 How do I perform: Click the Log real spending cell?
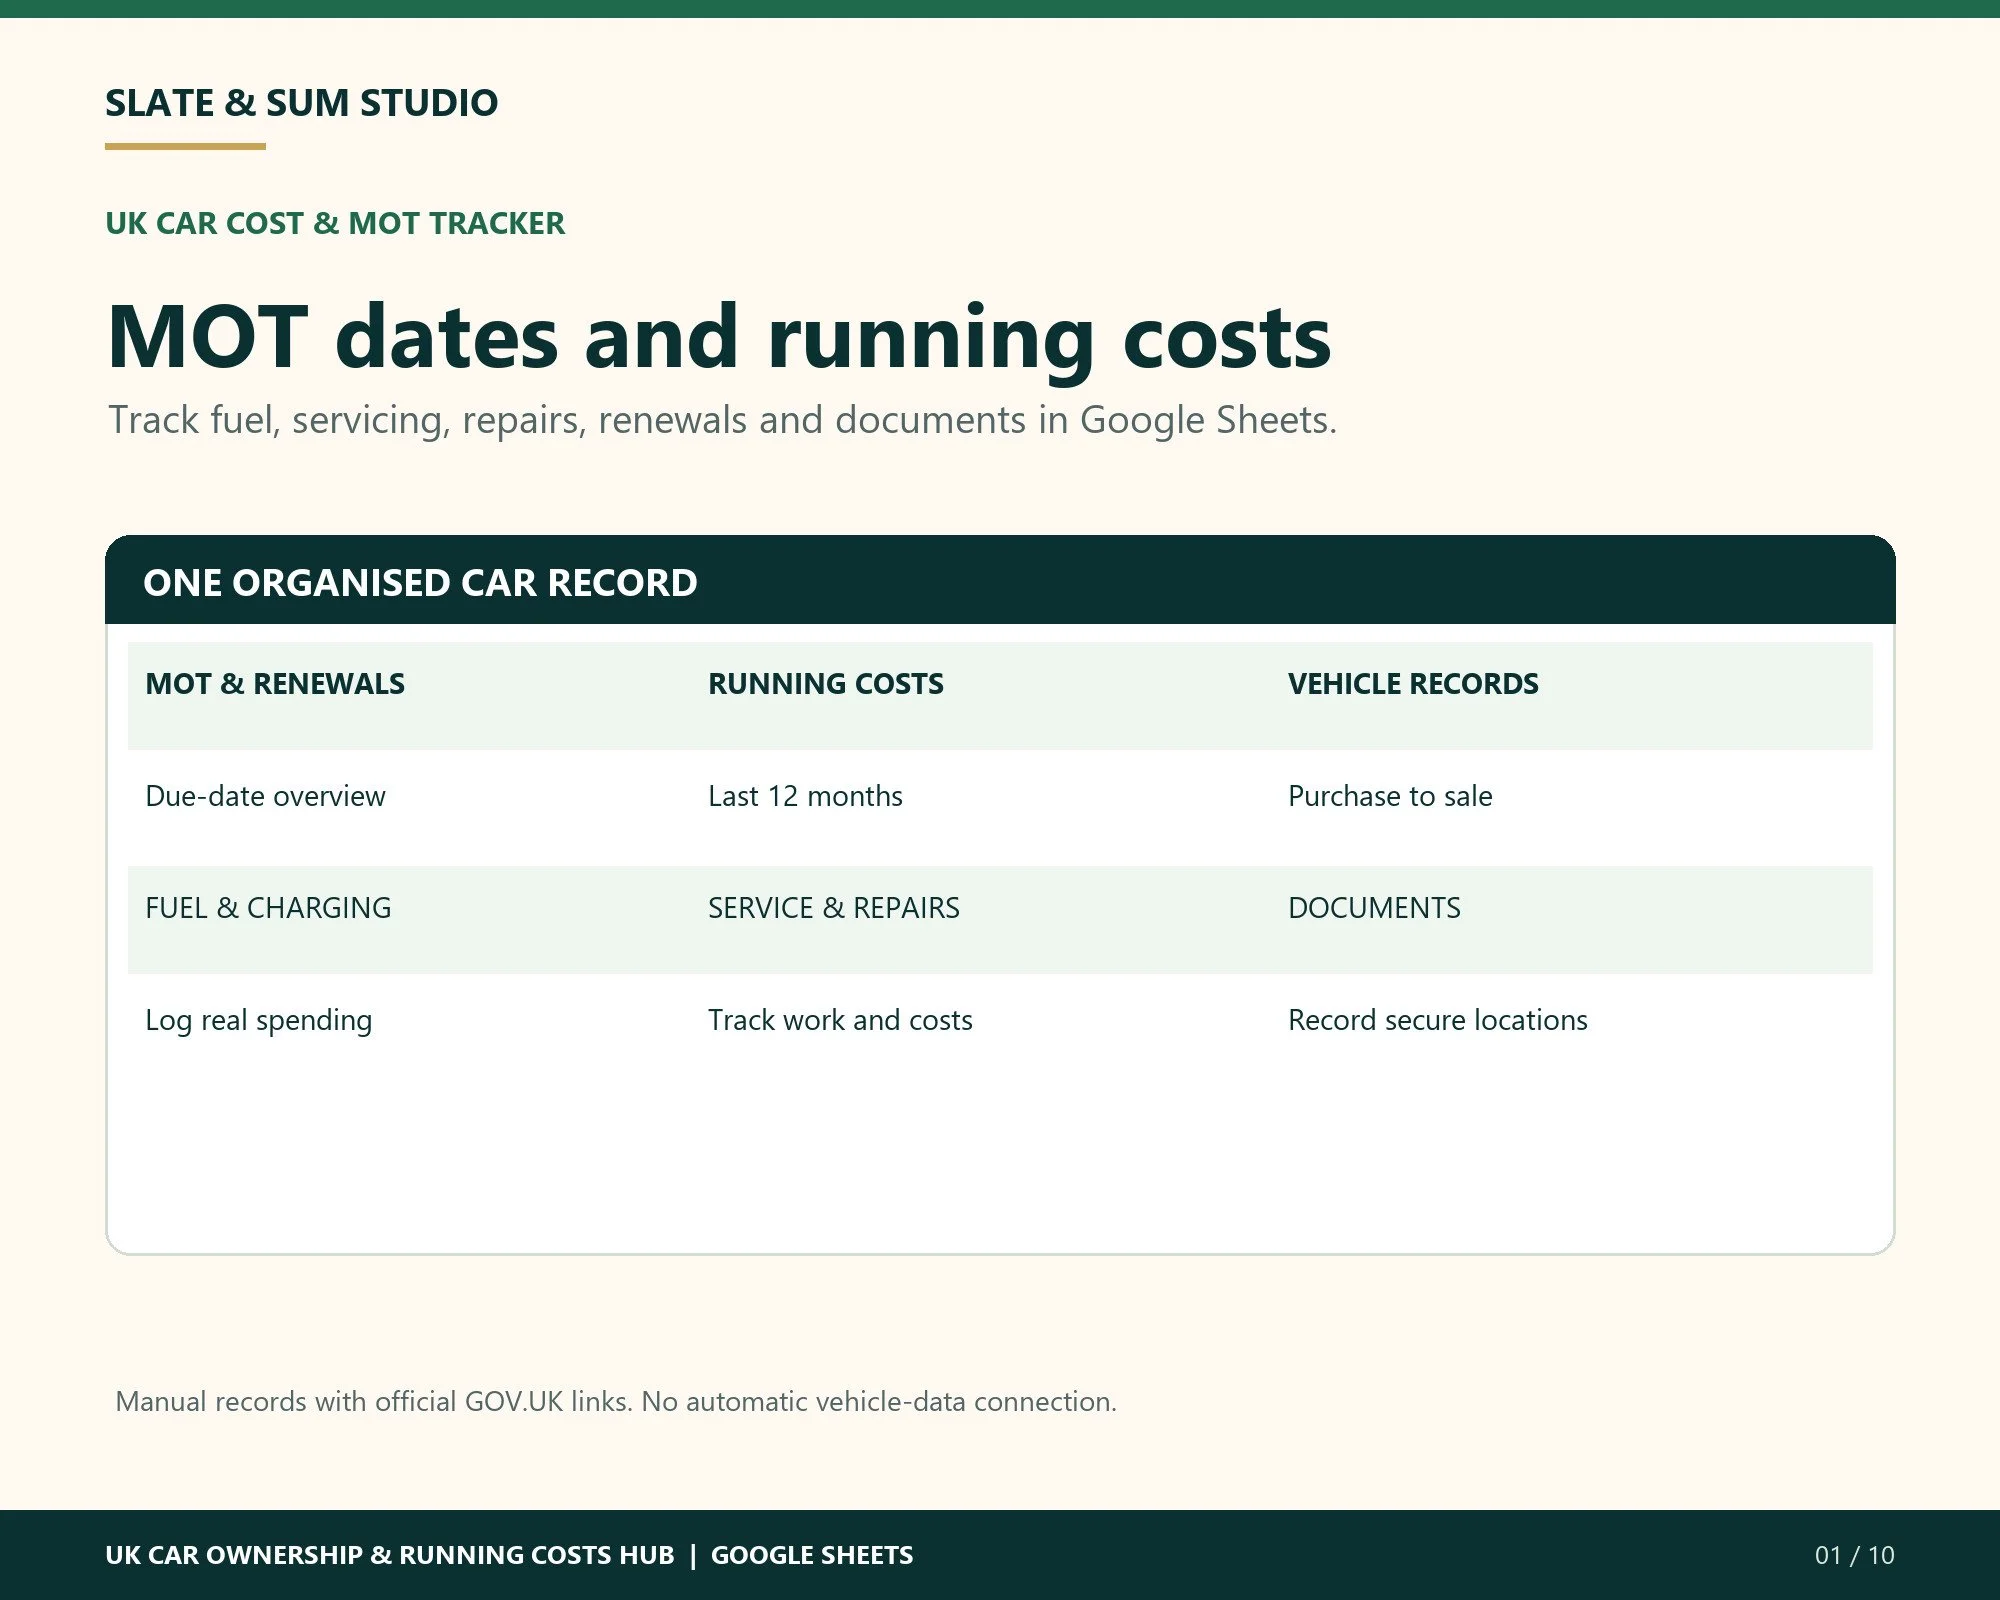tap(259, 1021)
